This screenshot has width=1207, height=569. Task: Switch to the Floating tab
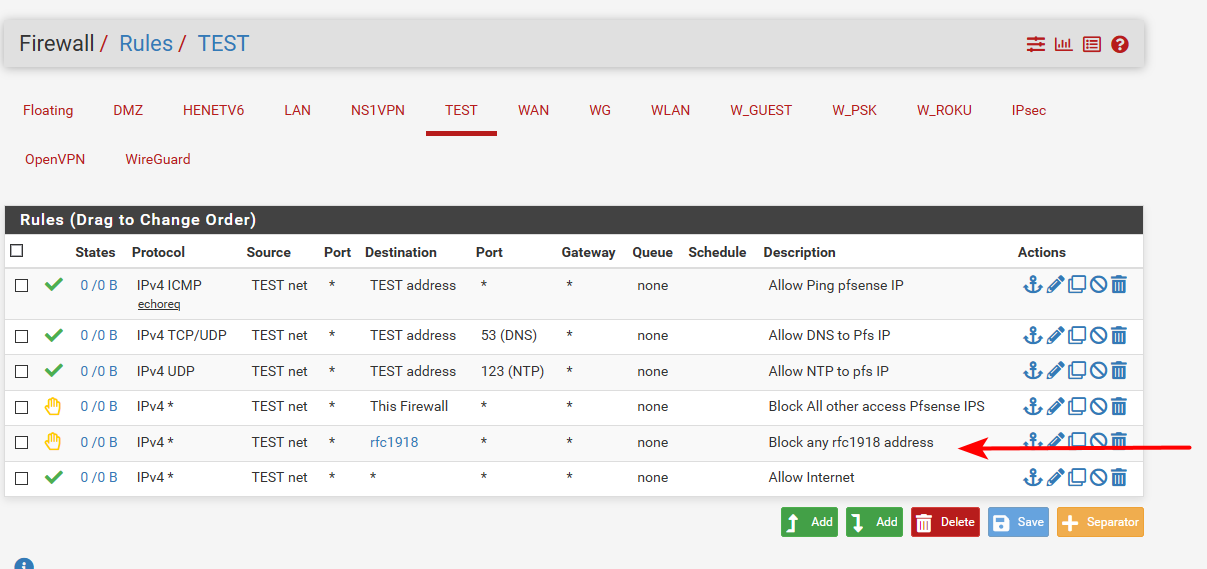pos(48,110)
